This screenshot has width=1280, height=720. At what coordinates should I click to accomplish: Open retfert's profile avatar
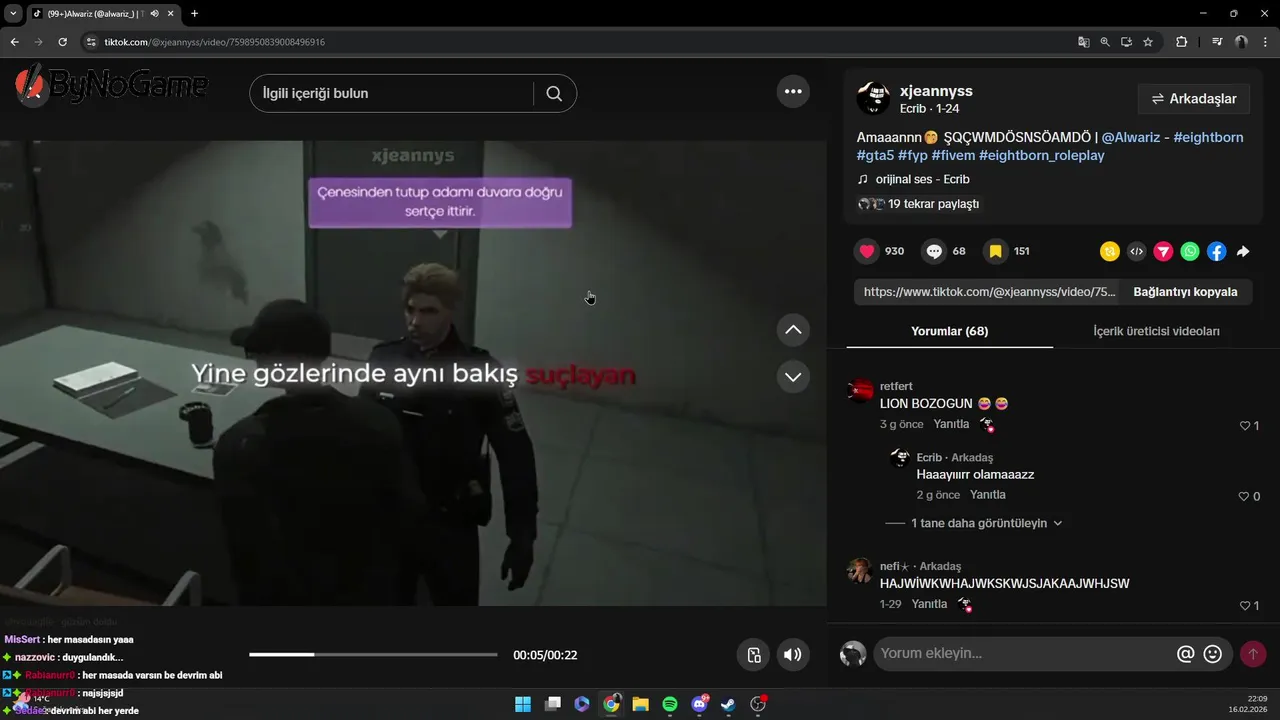[860, 391]
